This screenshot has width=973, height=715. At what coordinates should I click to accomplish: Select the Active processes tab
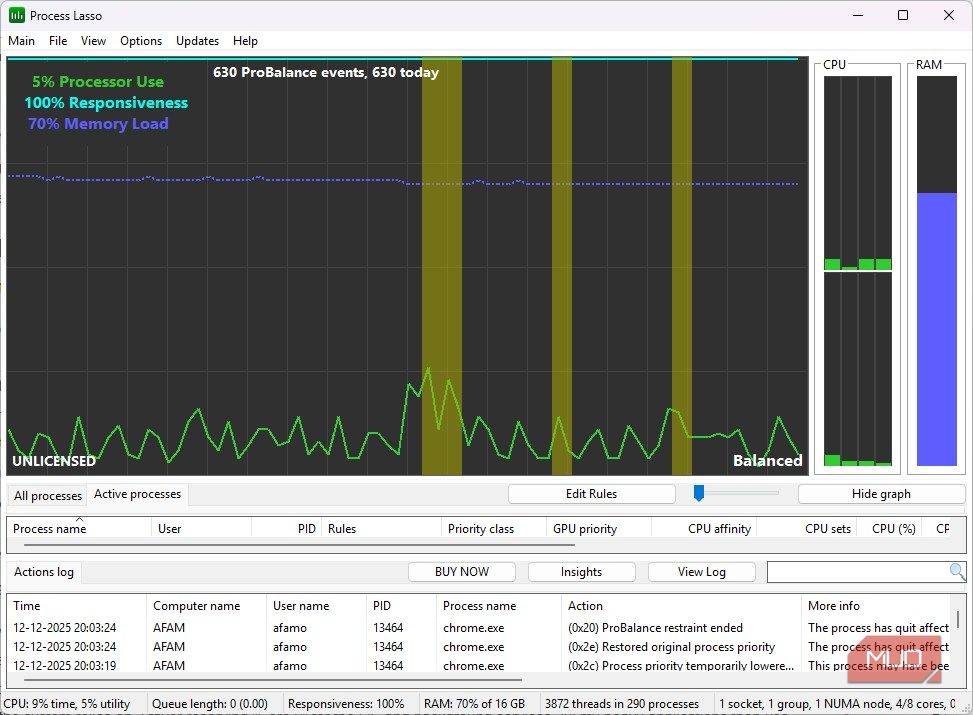(x=137, y=494)
